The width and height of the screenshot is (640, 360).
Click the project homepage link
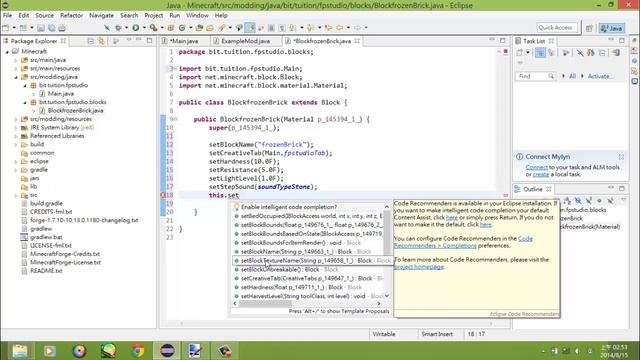419,267
